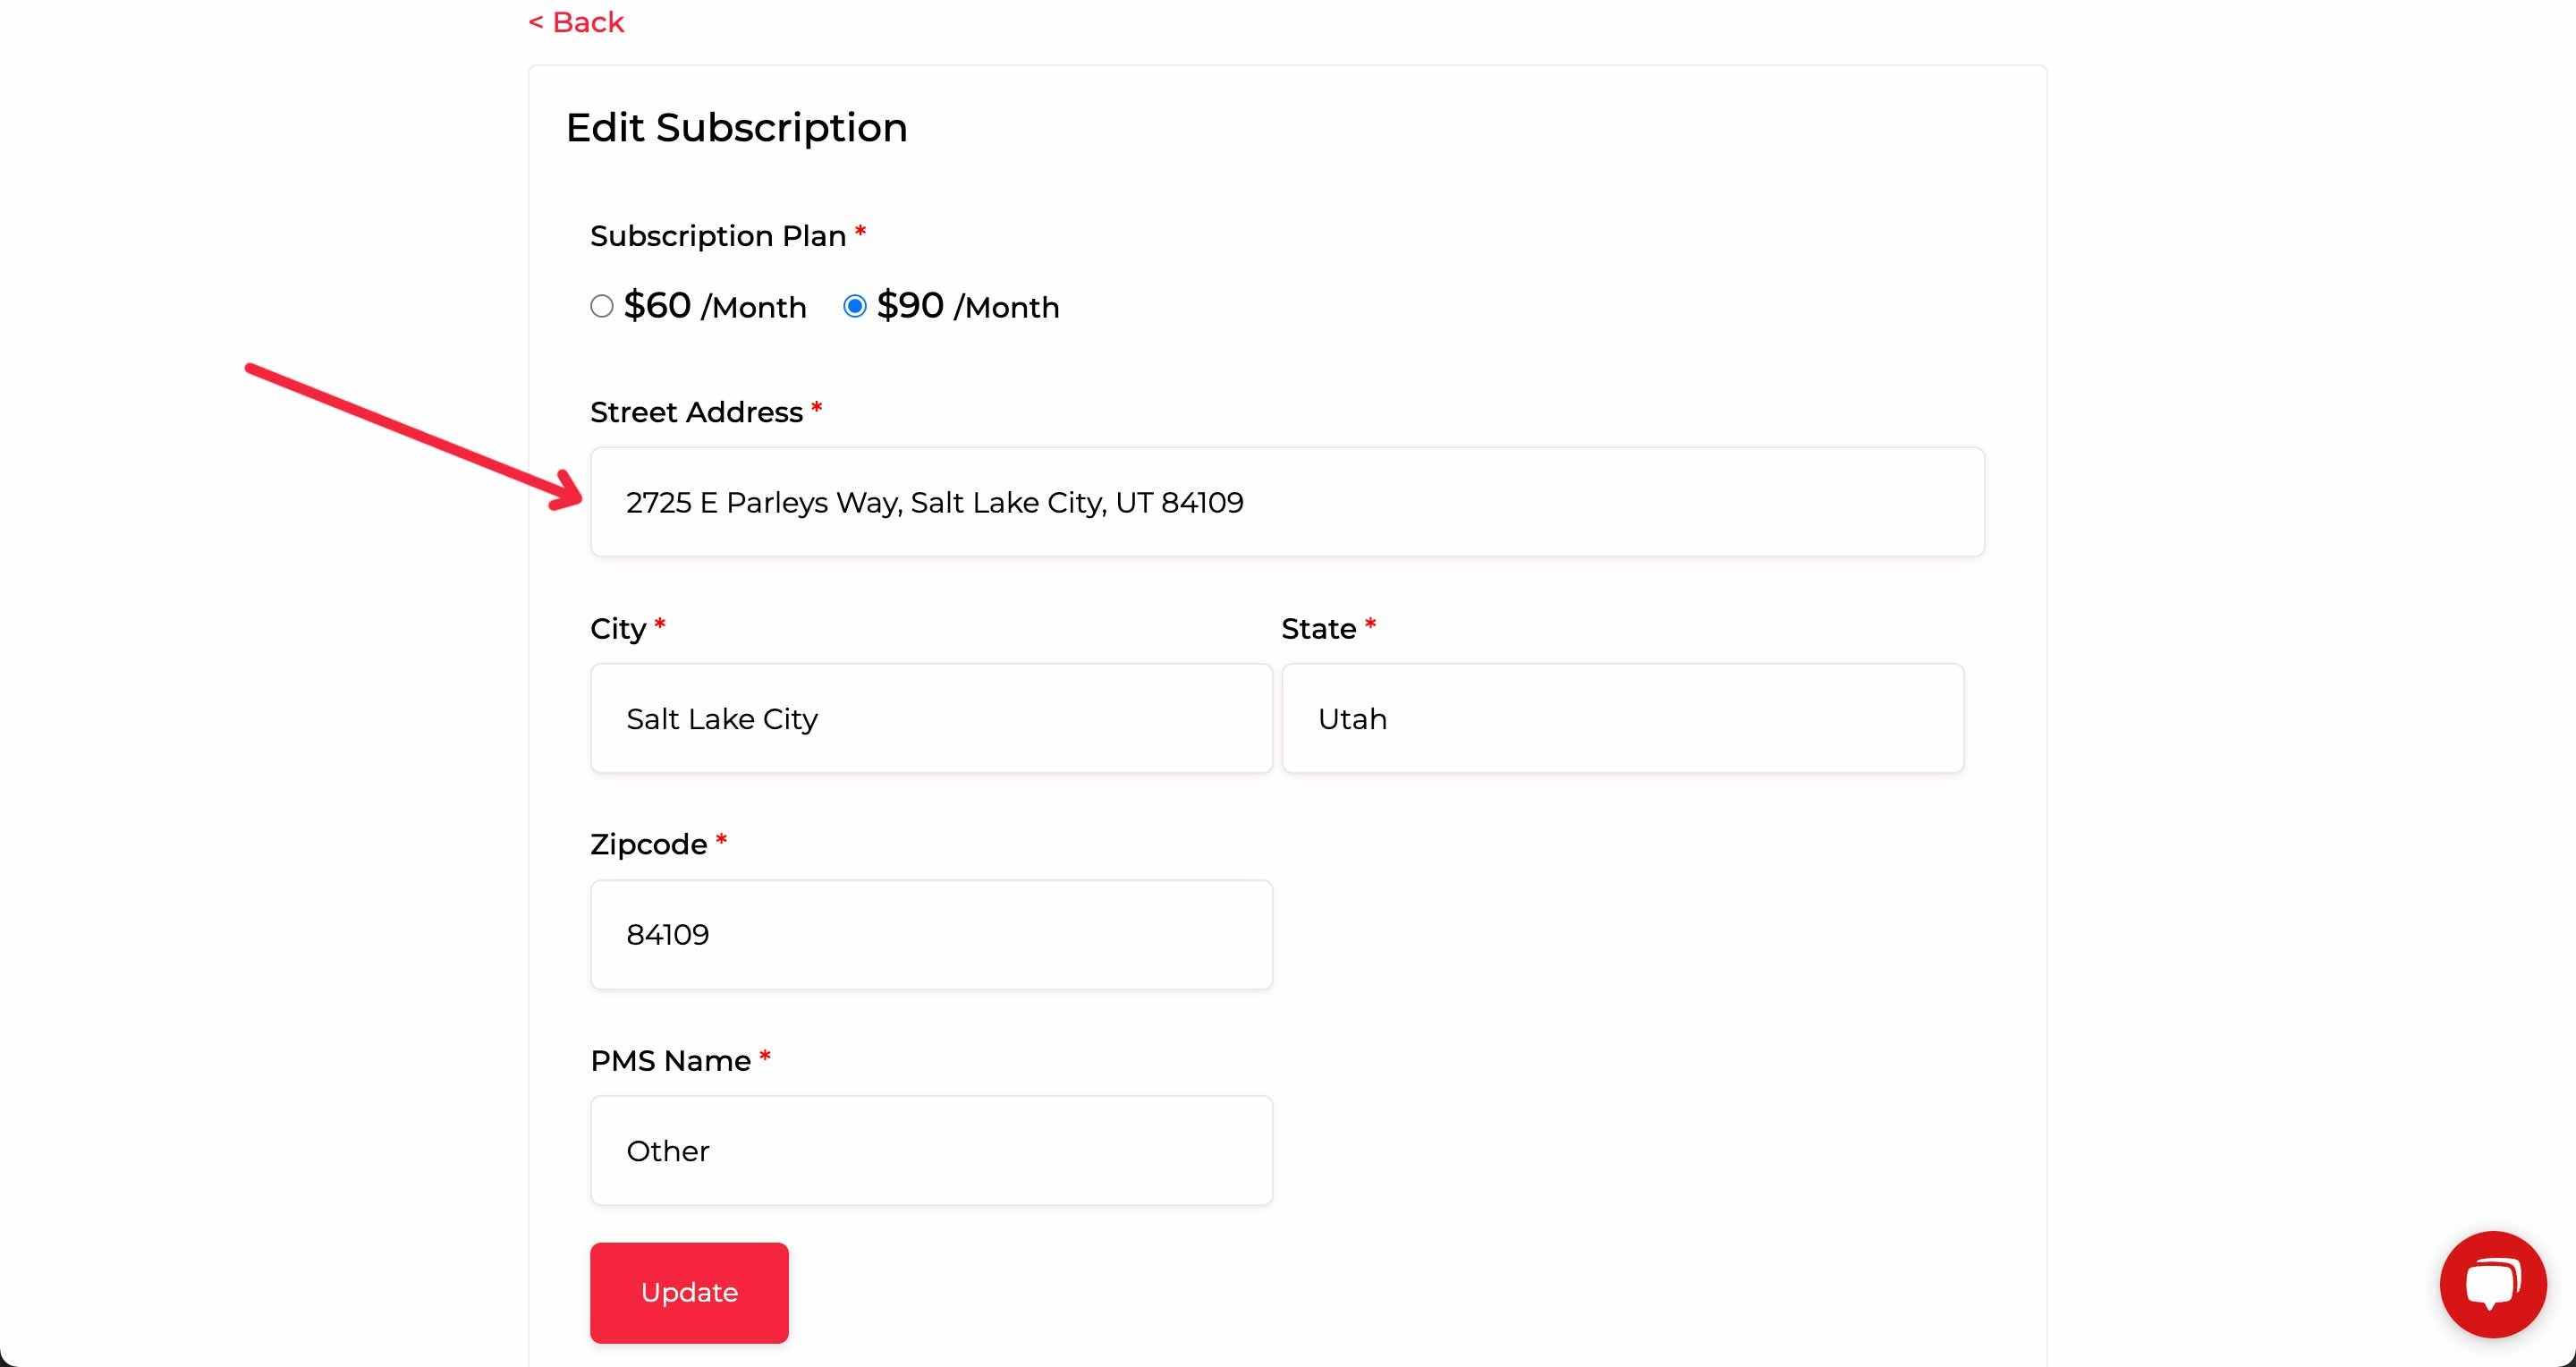
Task: Click the "$90 /Month" plan label text
Action: coord(968,306)
